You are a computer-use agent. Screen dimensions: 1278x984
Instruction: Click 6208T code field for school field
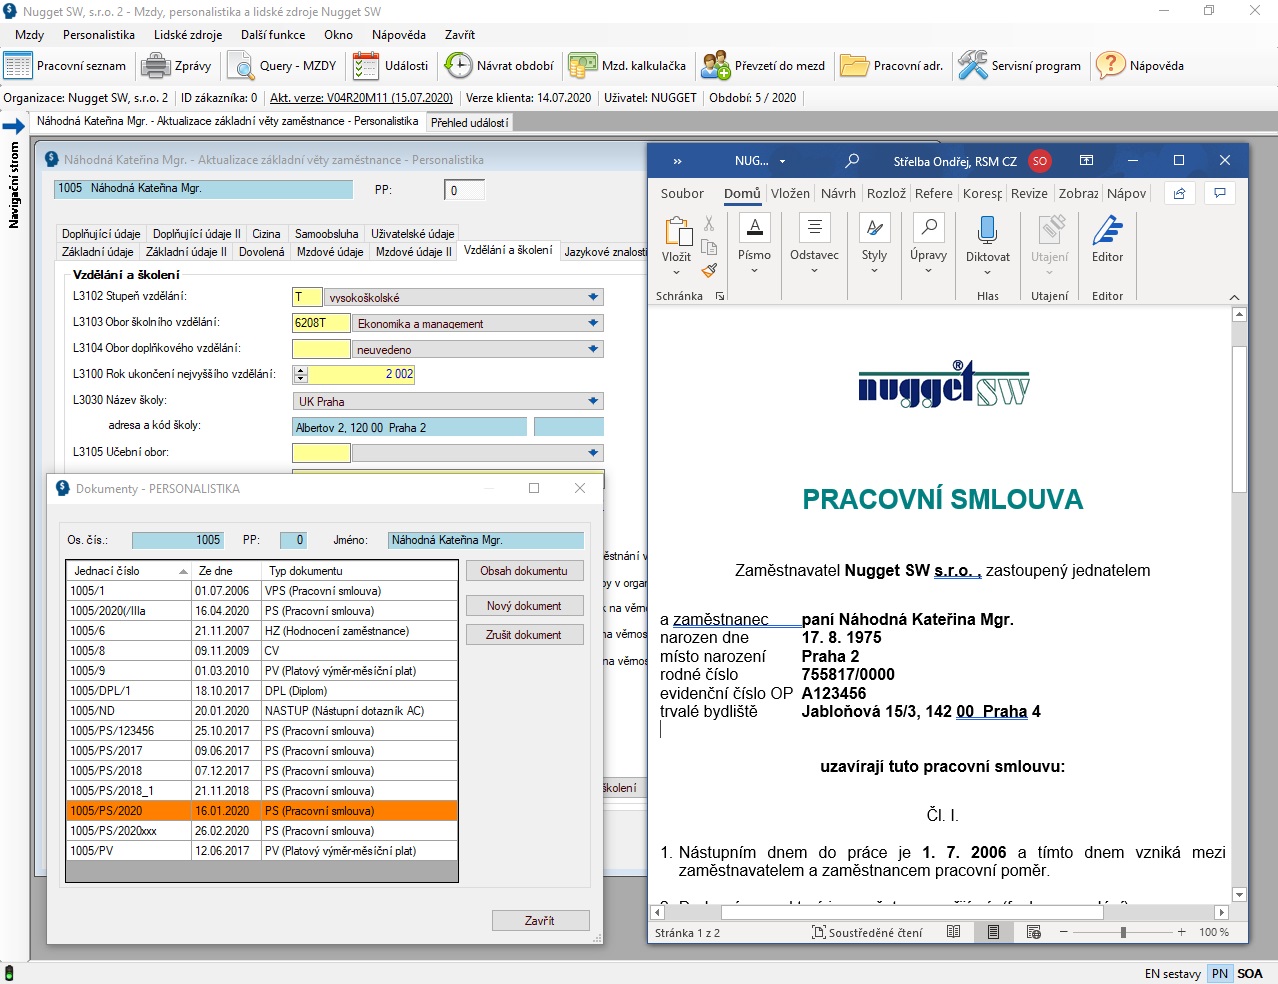pos(321,323)
